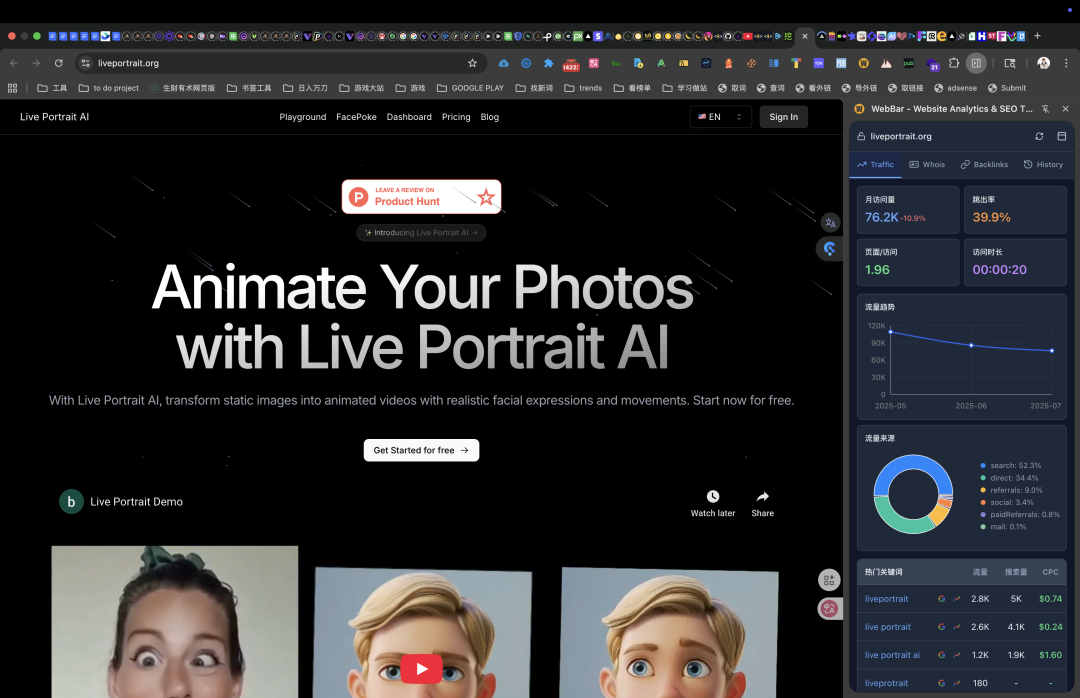Click the search legend color dot
The image size is (1080, 698).
click(x=983, y=466)
